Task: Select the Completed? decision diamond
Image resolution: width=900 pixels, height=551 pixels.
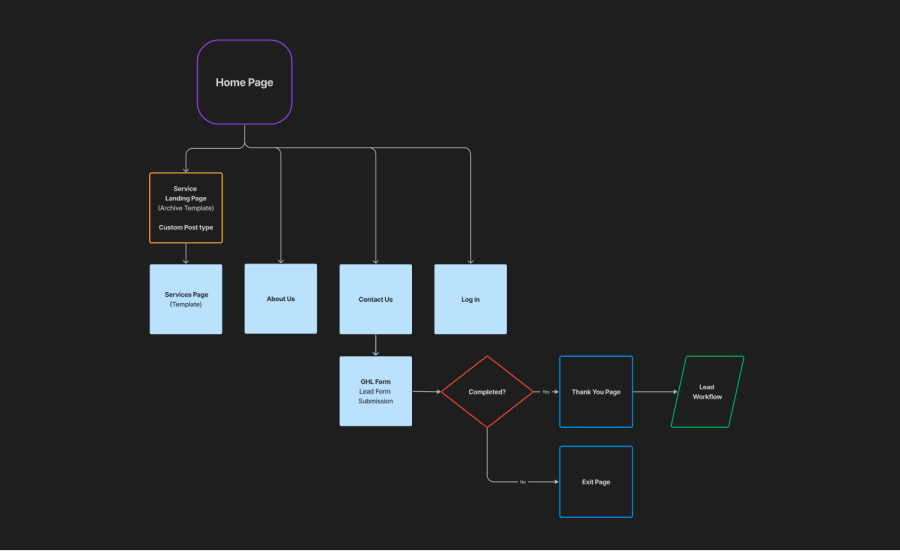Action: click(x=487, y=391)
